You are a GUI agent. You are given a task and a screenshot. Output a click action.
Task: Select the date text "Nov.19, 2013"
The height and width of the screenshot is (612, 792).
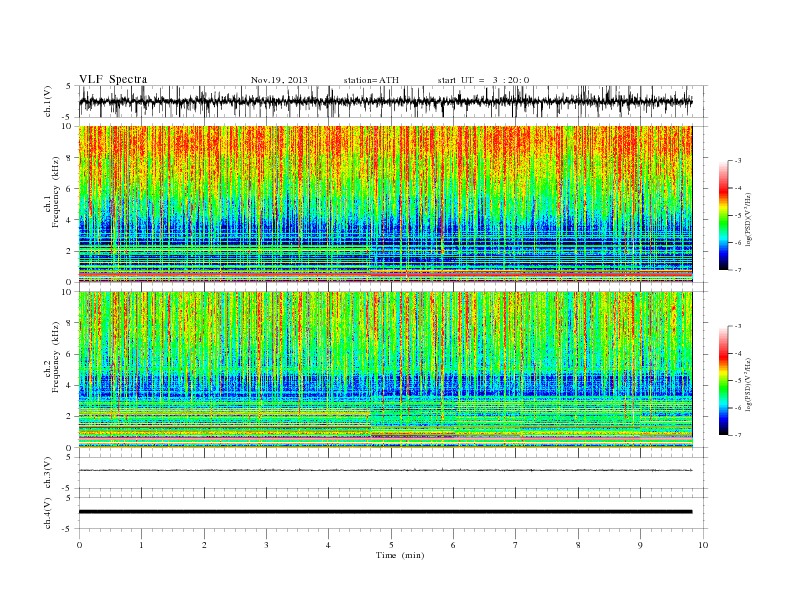(x=279, y=80)
